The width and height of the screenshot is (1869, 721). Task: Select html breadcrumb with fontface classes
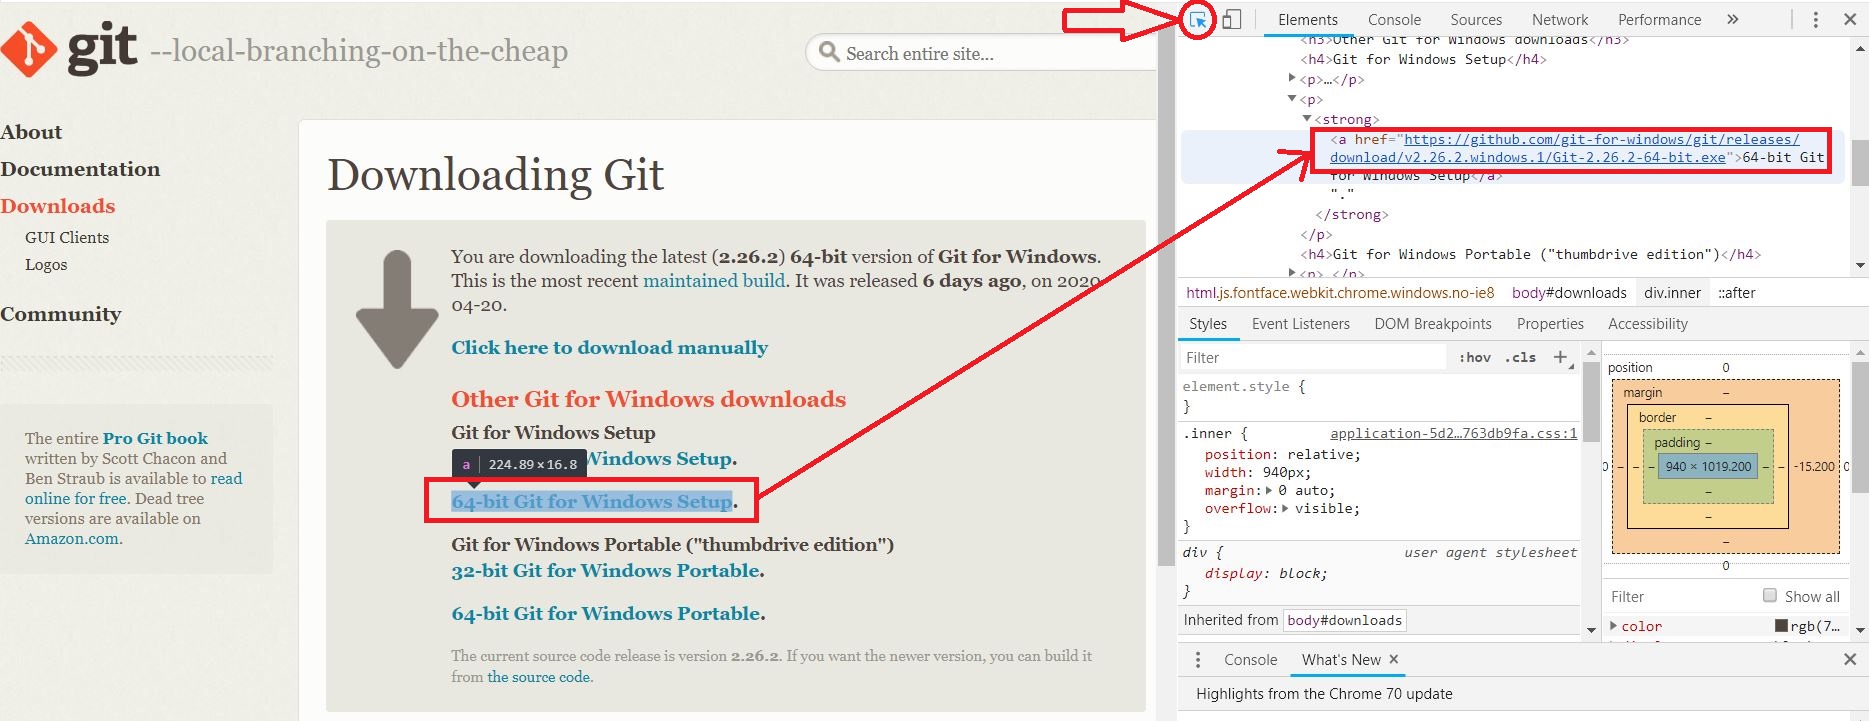click(1340, 293)
